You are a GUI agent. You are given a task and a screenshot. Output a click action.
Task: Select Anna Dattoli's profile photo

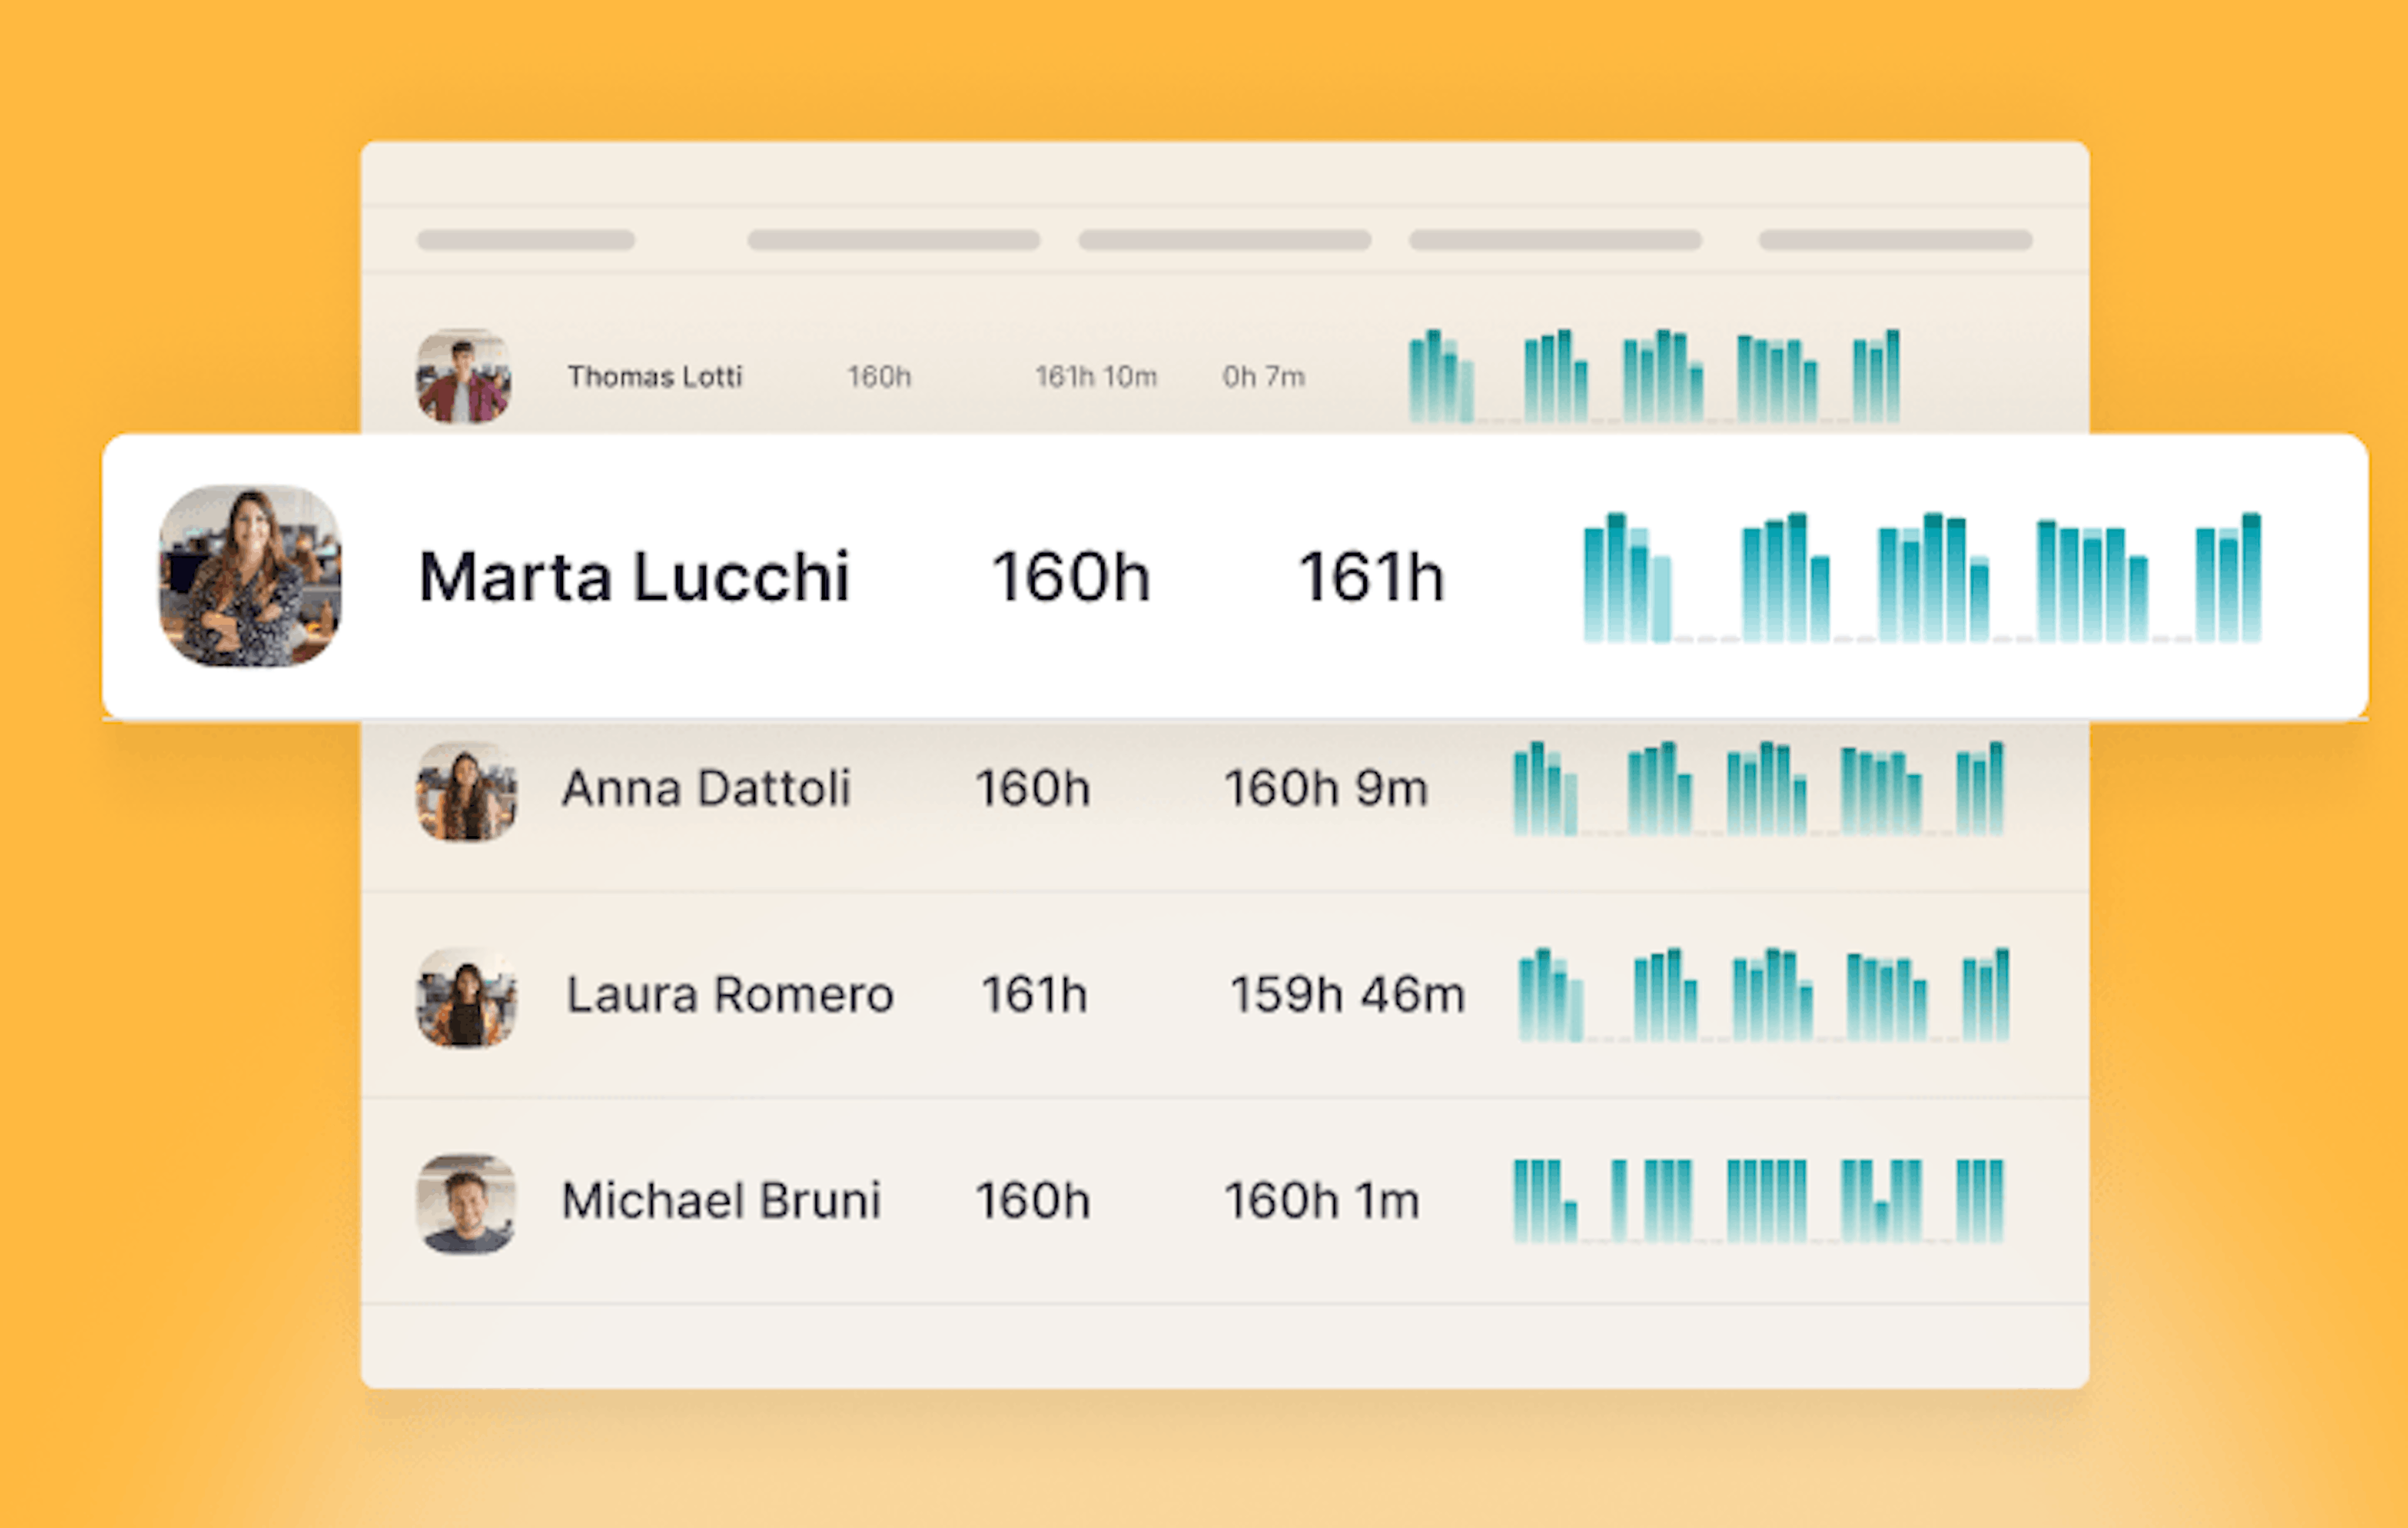pos(467,791)
